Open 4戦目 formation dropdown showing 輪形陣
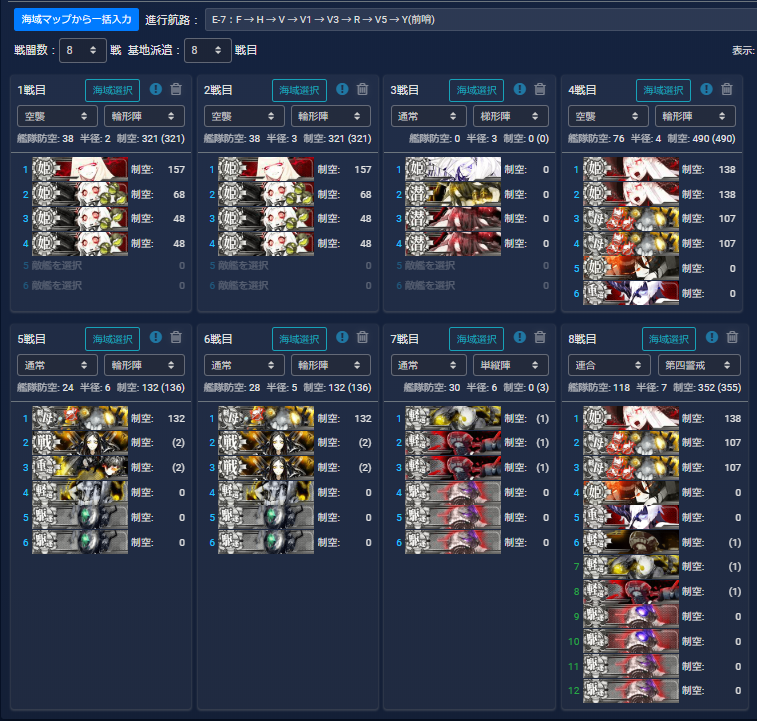 [695, 116]
